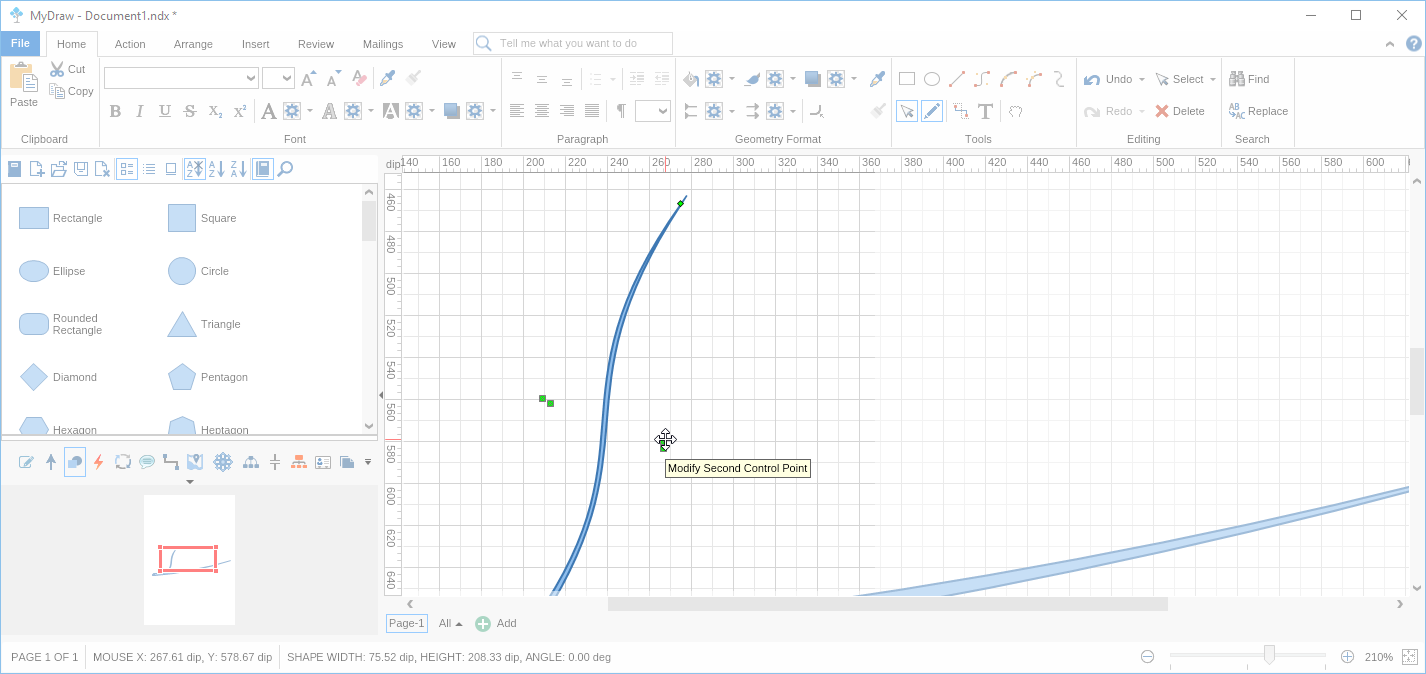Open the All pages list arrow
The image size is (1426, 674).
[459, 624]
